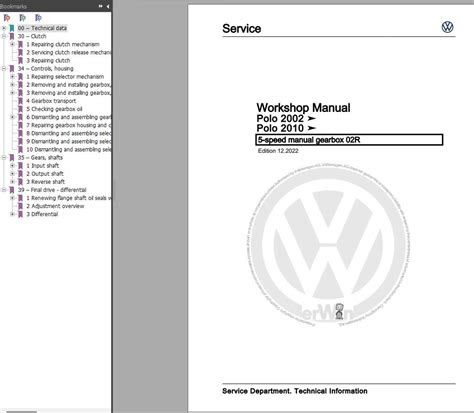474x413 pixels.
Task: Click the 'Bookmarks' panel title
Action: 13,6
